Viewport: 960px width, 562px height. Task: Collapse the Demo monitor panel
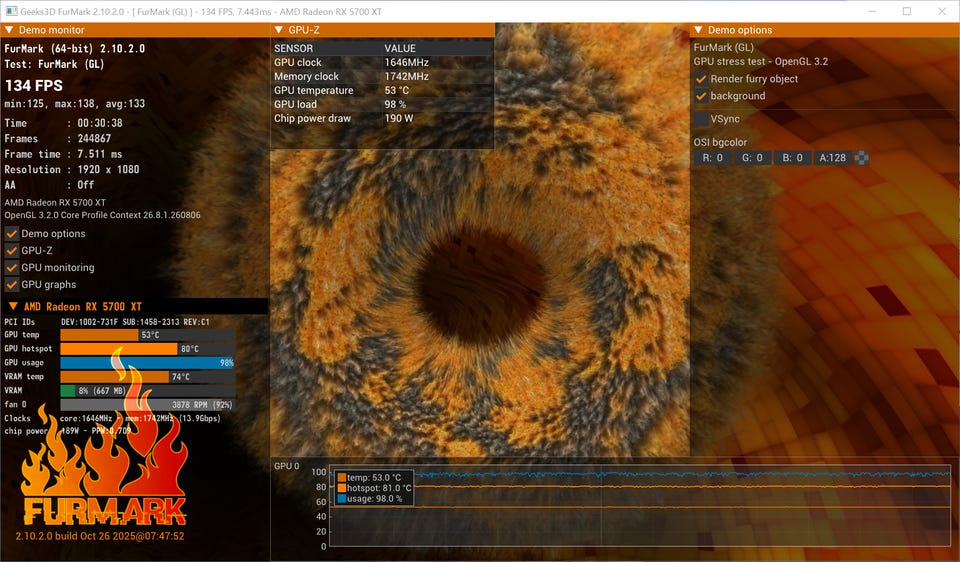click(x=9, y=30)
